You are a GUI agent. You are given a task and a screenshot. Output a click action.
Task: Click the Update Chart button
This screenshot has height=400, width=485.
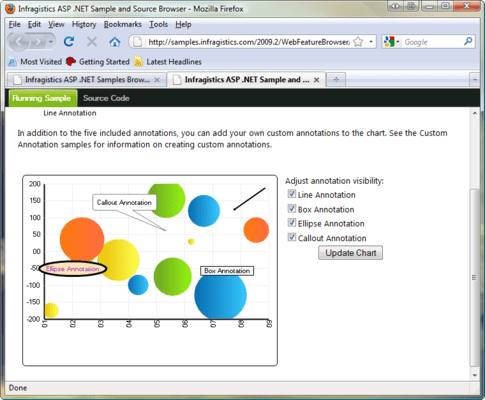(350, 253)
